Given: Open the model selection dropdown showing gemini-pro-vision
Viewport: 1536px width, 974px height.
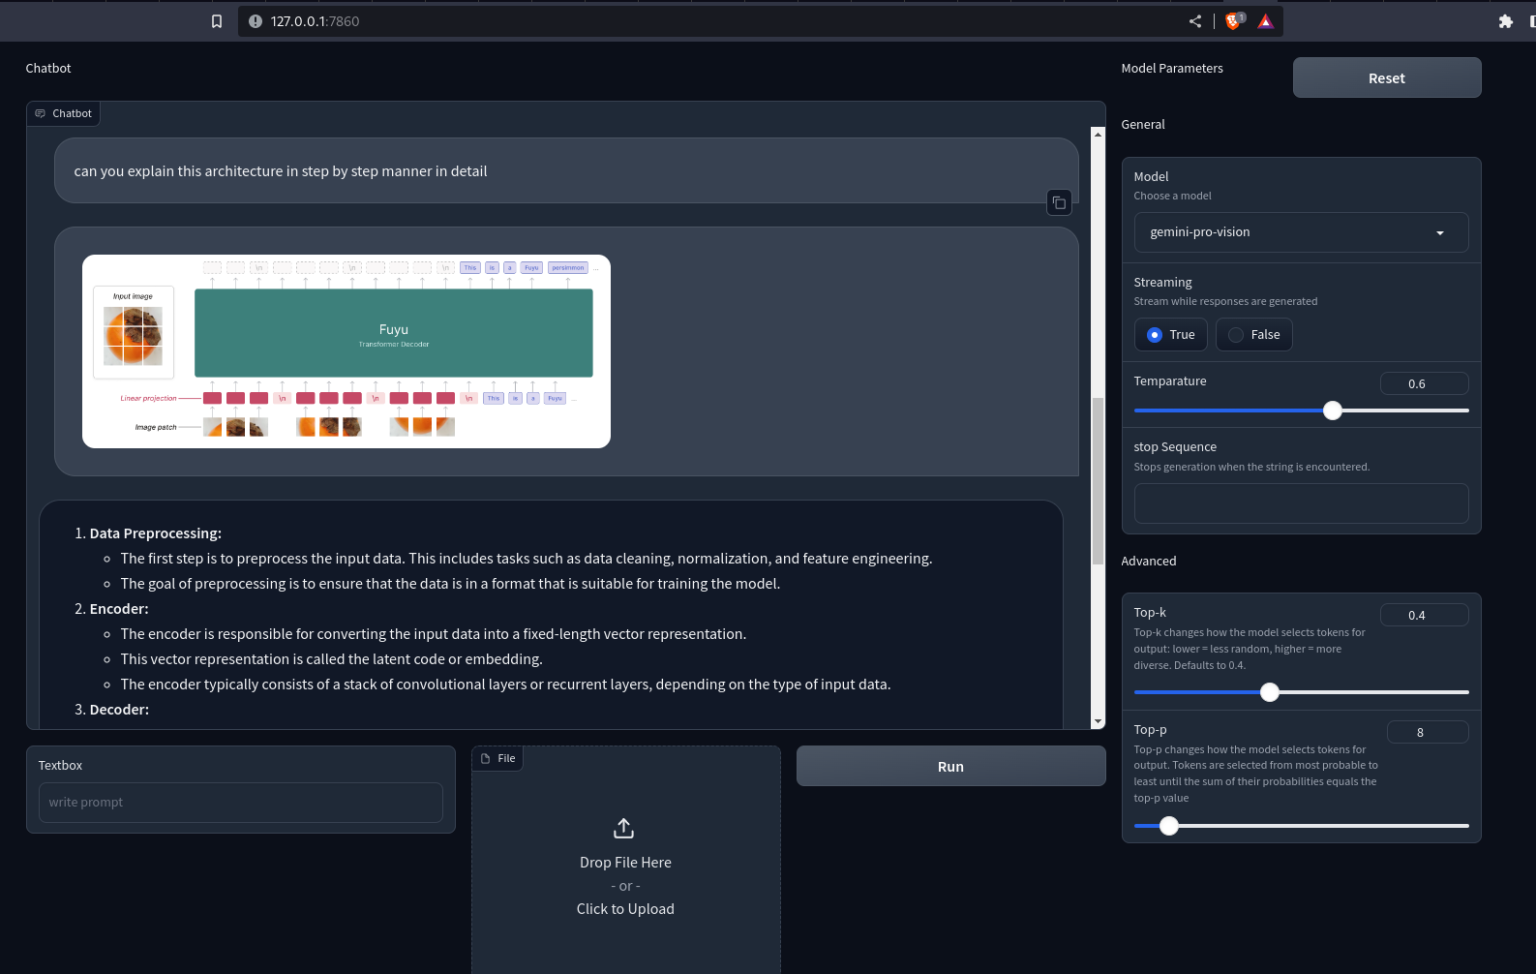Looking at the screenshot, I should coord(1300,232).
